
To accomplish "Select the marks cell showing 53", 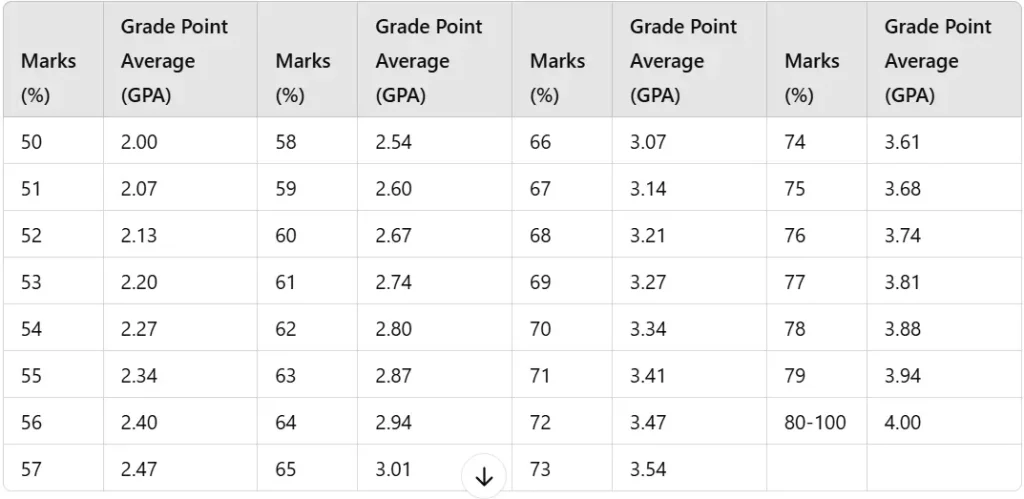I will coord(32,282).
